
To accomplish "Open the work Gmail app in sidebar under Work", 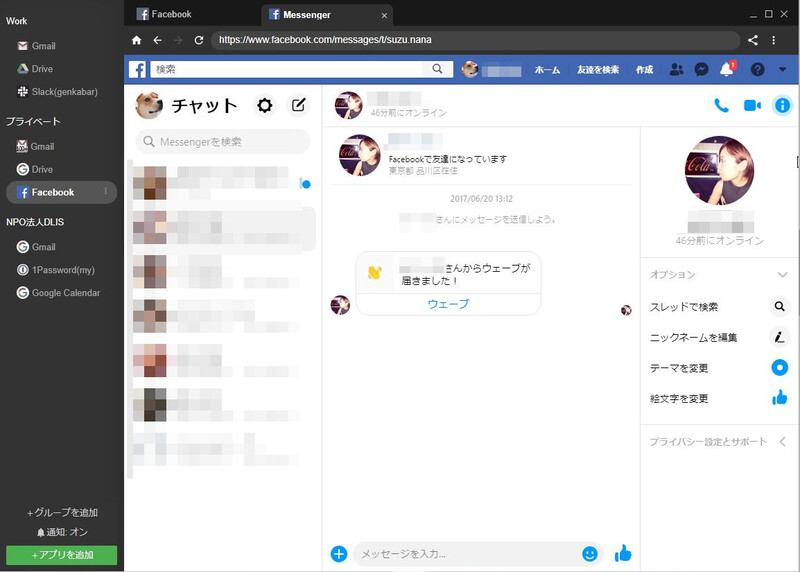I will [x=37, y=46].
